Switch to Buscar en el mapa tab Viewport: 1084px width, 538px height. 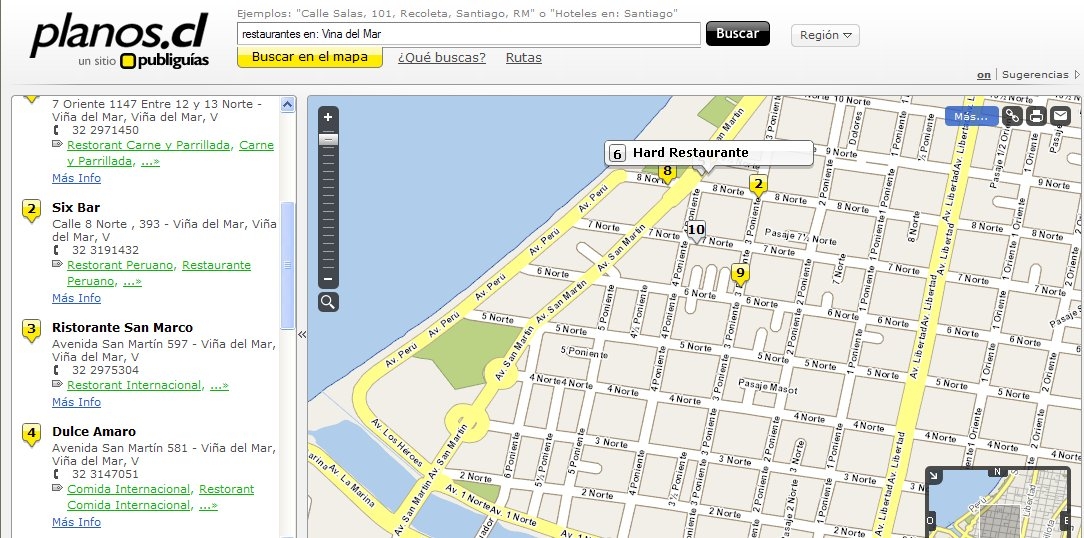(309, 57)
